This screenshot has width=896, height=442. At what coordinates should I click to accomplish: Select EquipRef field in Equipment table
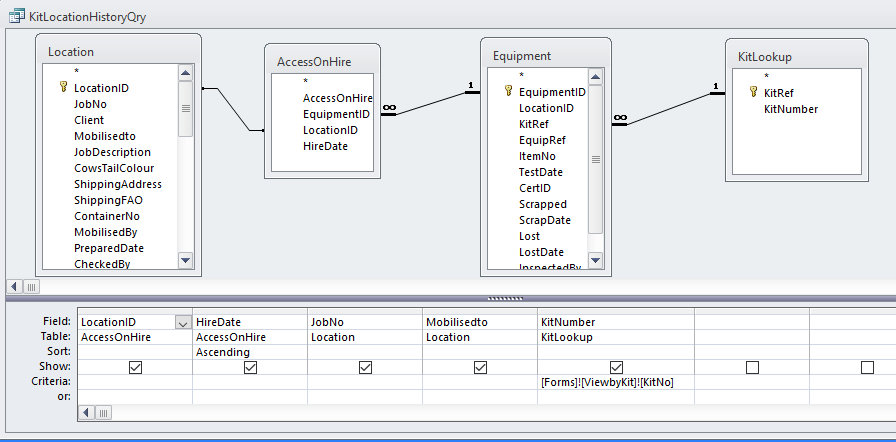(542, 140)
